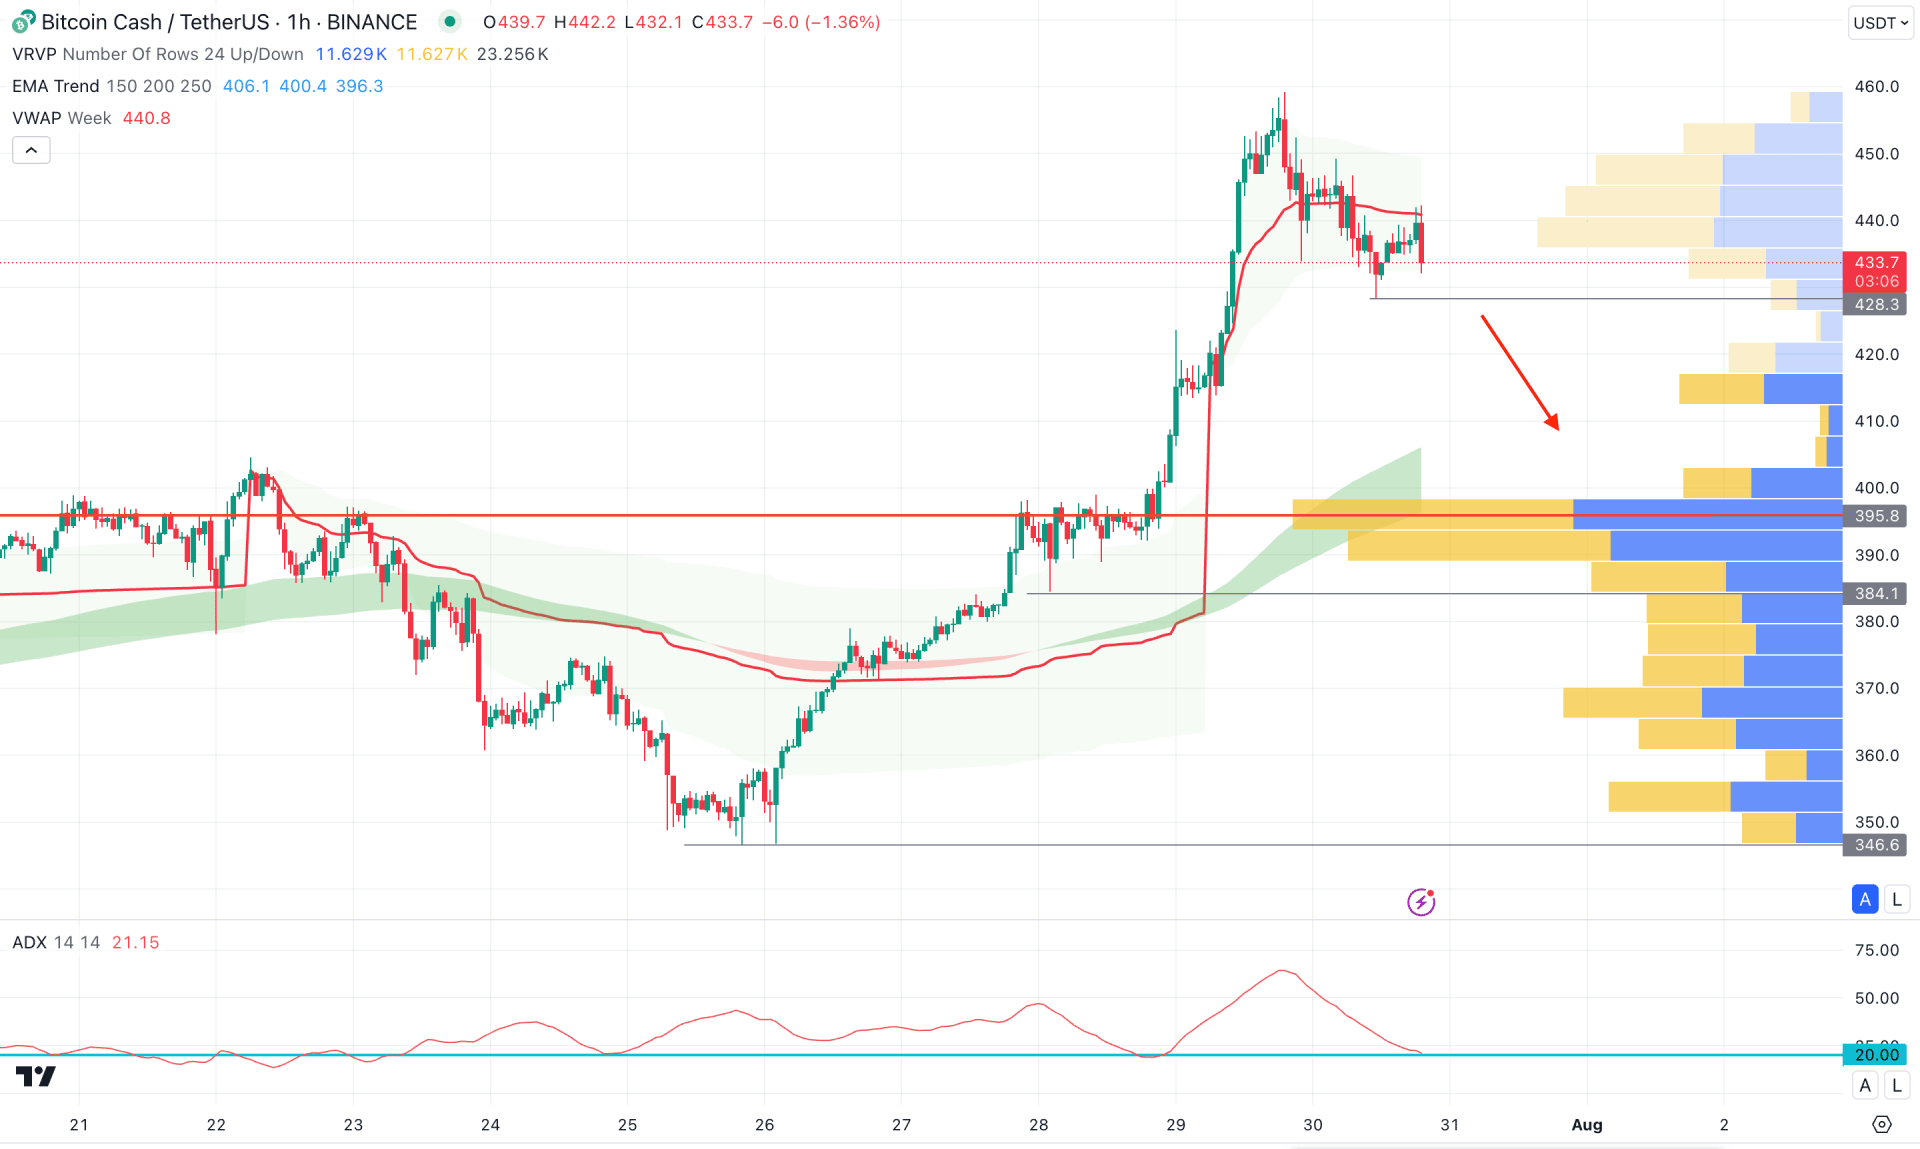Click the ADX value 21.15
Screen dimensions: 1920x1149
[135, 942]
